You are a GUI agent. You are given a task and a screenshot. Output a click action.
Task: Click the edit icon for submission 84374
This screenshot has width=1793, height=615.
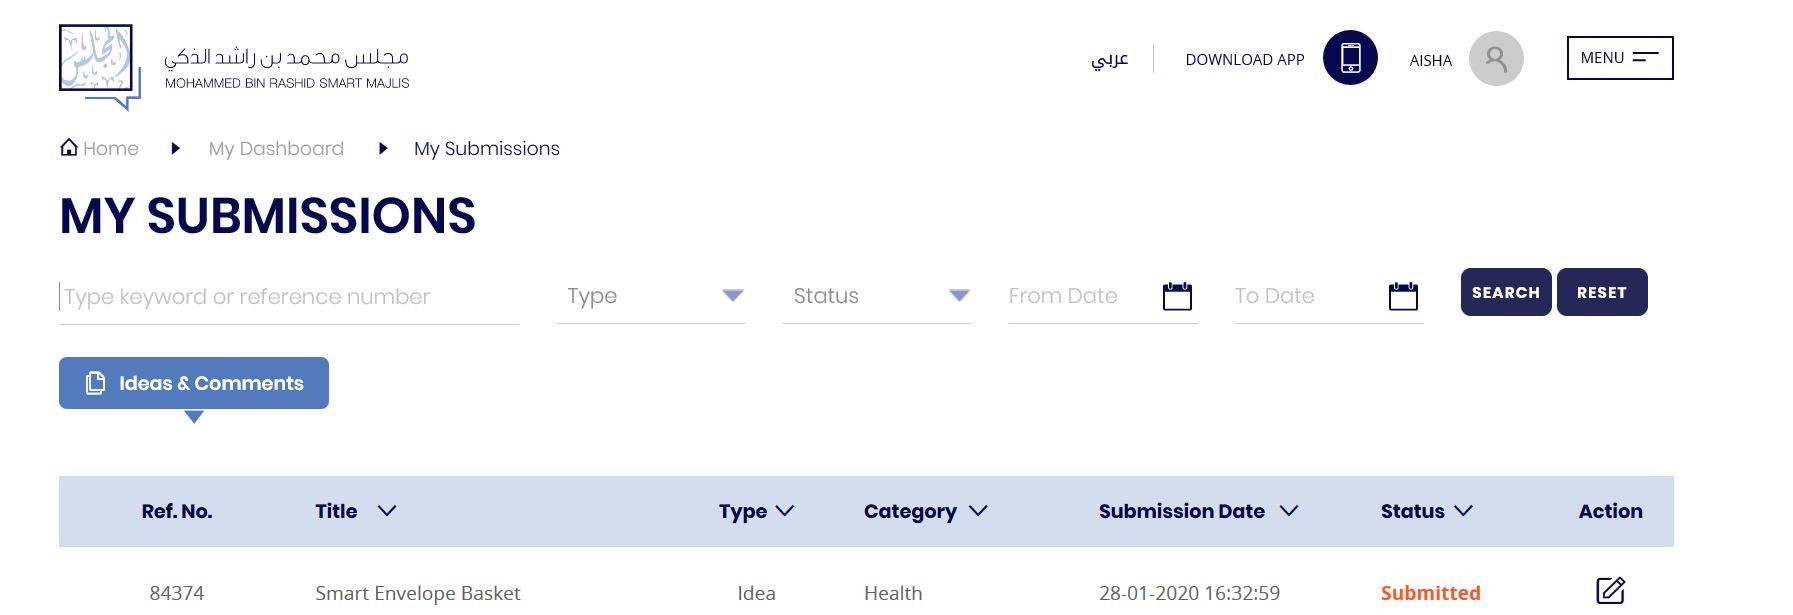tap(1610, 590)
